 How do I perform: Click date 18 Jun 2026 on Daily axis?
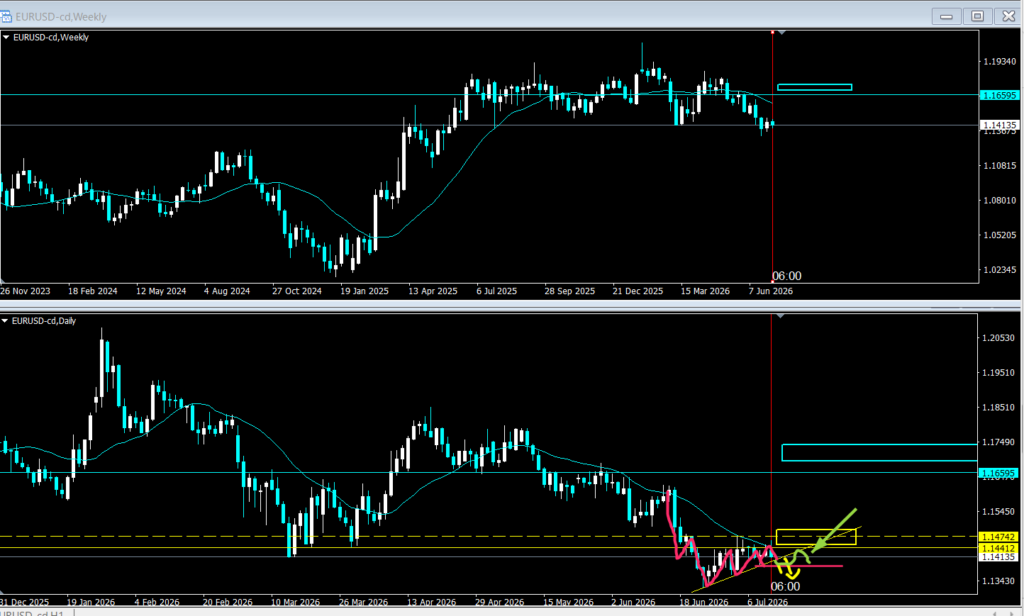coord(704,602)
